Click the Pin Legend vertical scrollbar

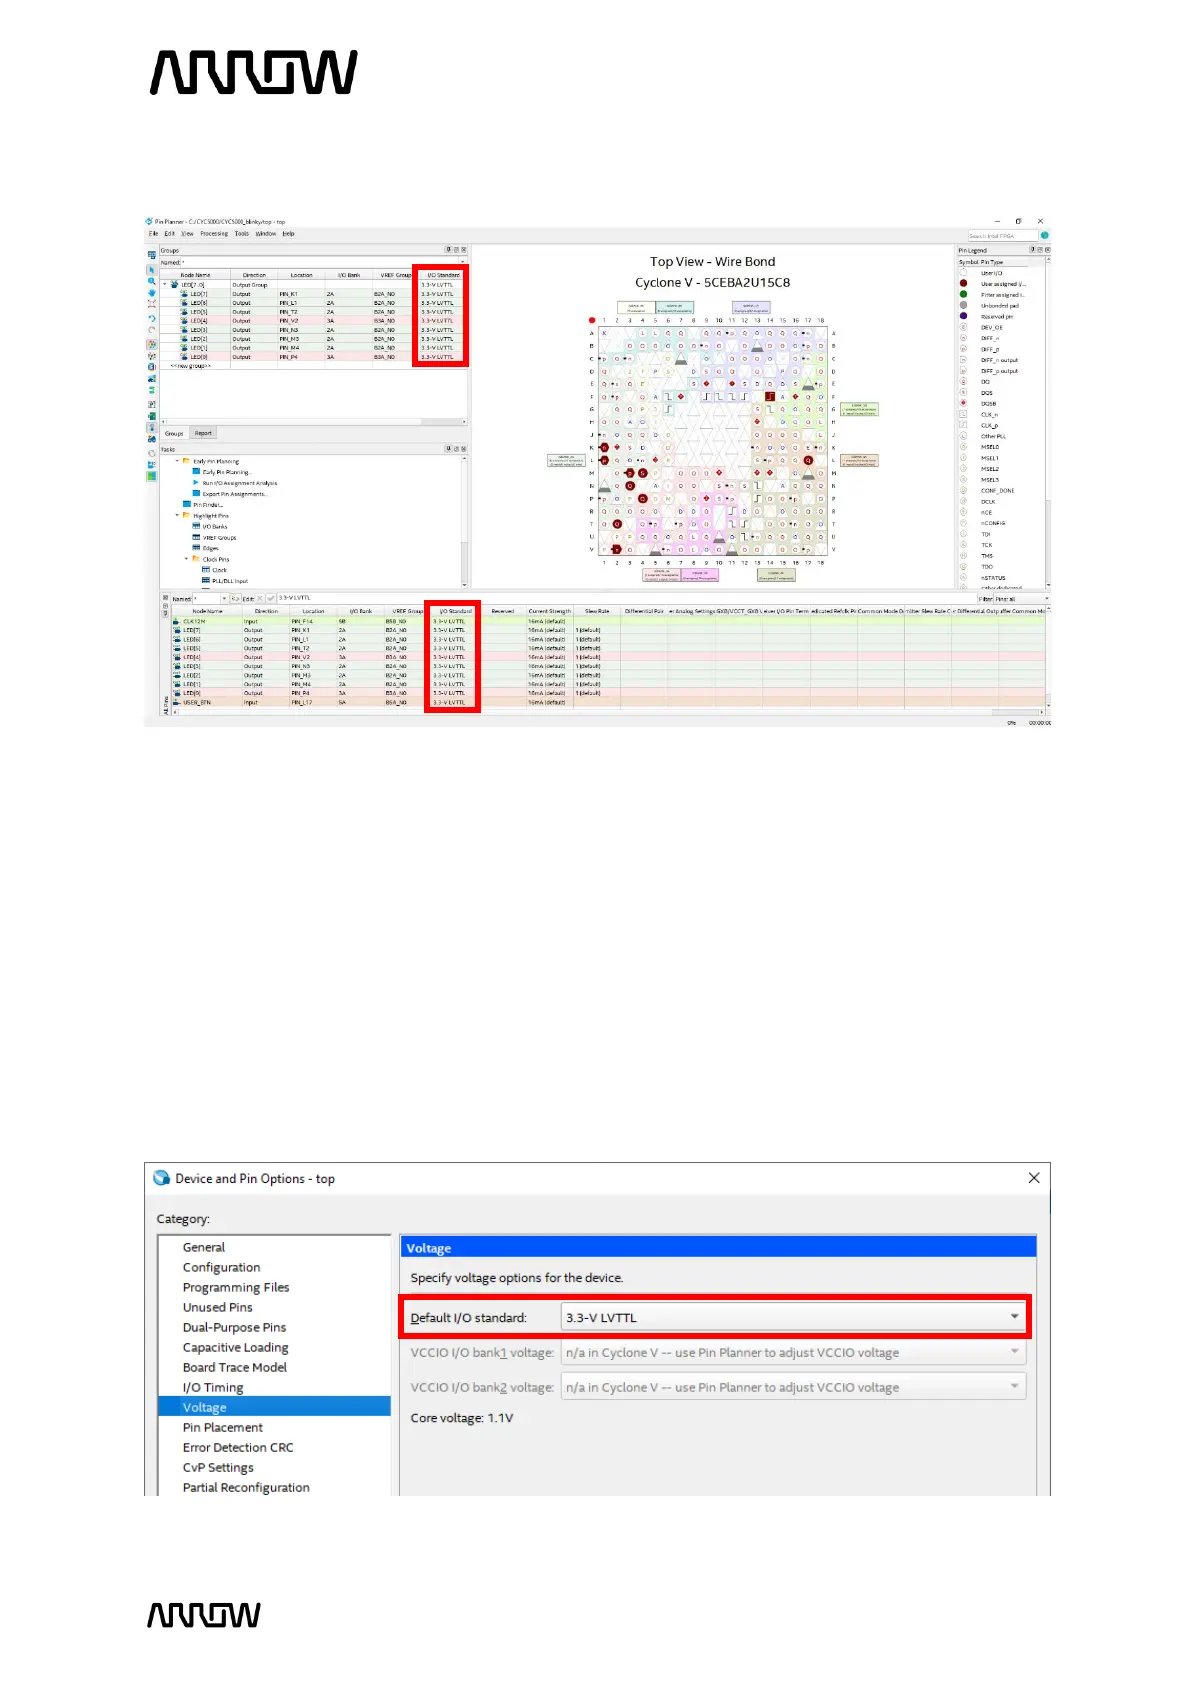pyautogui.click(x=1048, y=420)
